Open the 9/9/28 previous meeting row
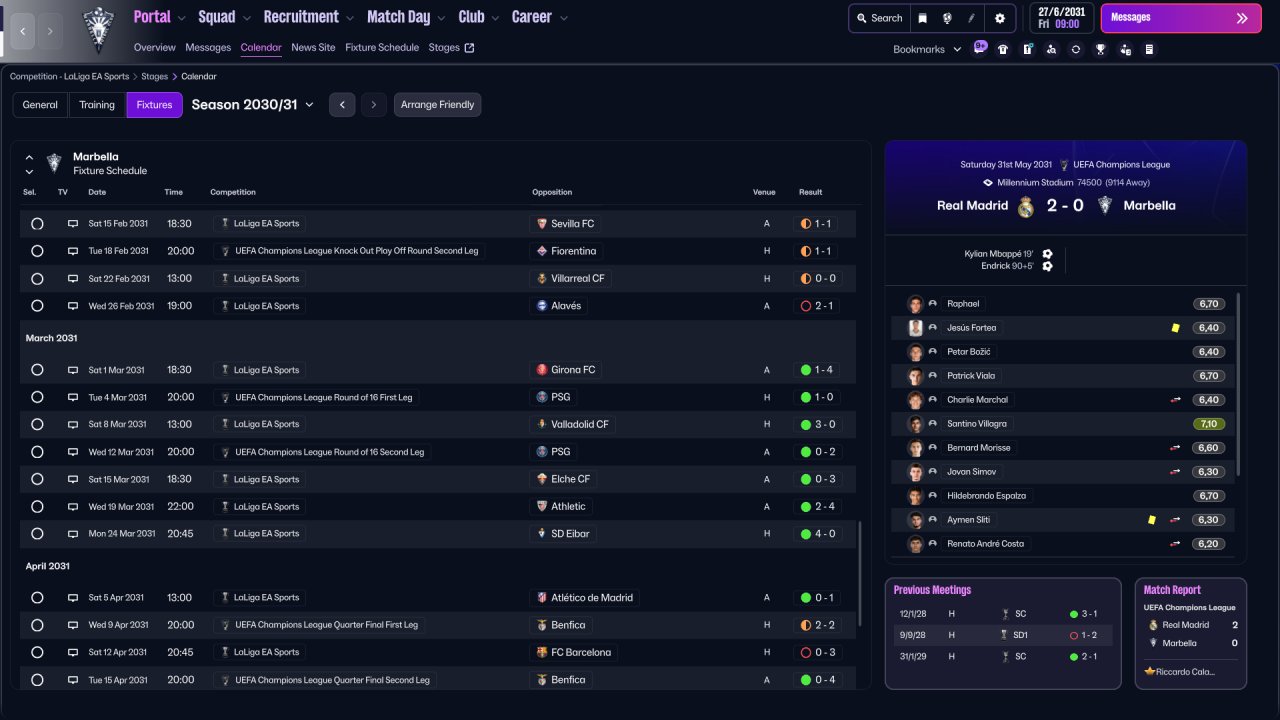Viewport: 1280px width, 720px height. click(x=1002, y=635)
